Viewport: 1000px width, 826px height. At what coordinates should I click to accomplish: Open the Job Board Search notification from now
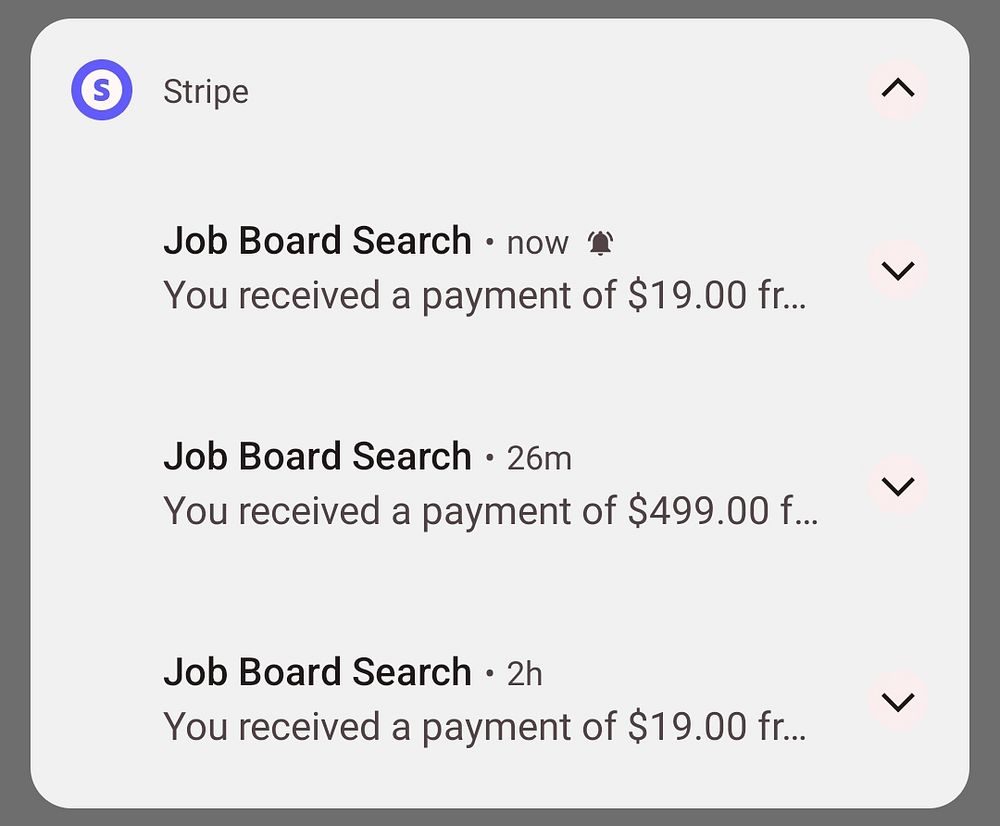317,241
